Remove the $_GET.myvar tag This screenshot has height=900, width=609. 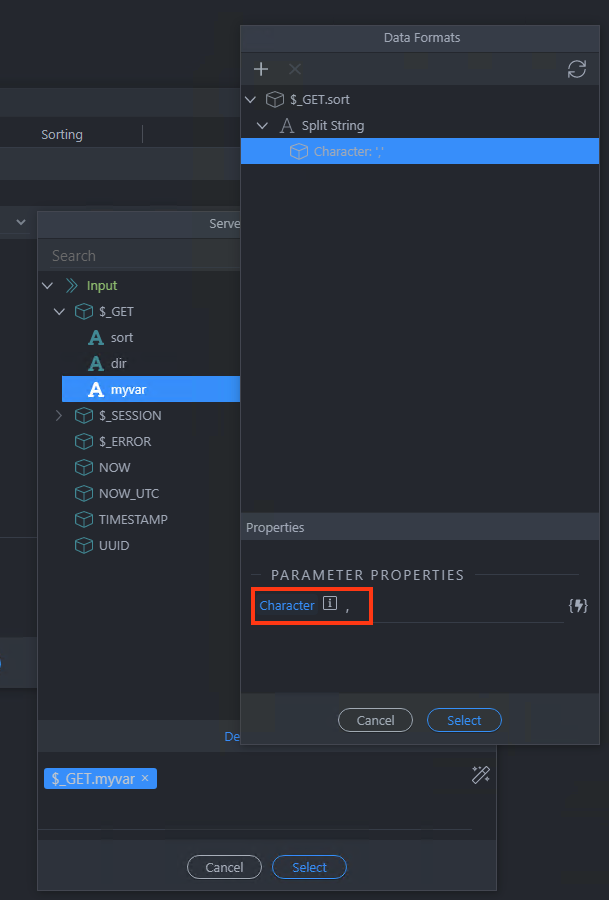click(x=145, y=778)
